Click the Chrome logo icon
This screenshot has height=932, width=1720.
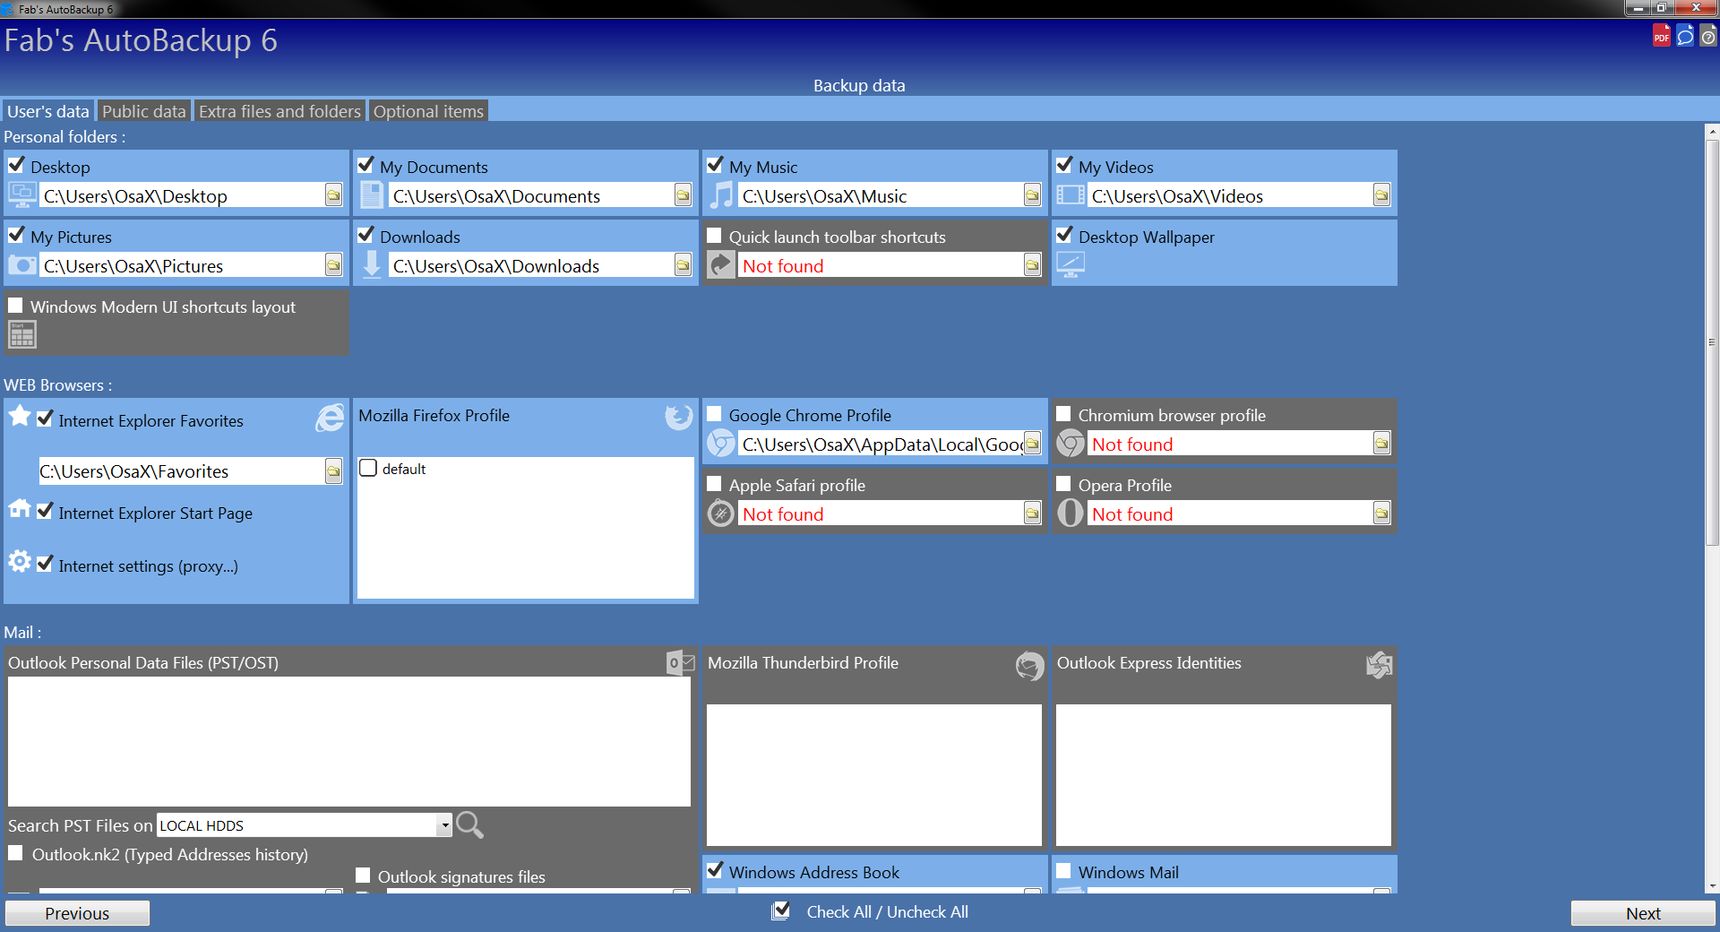[x=721, y=443]
